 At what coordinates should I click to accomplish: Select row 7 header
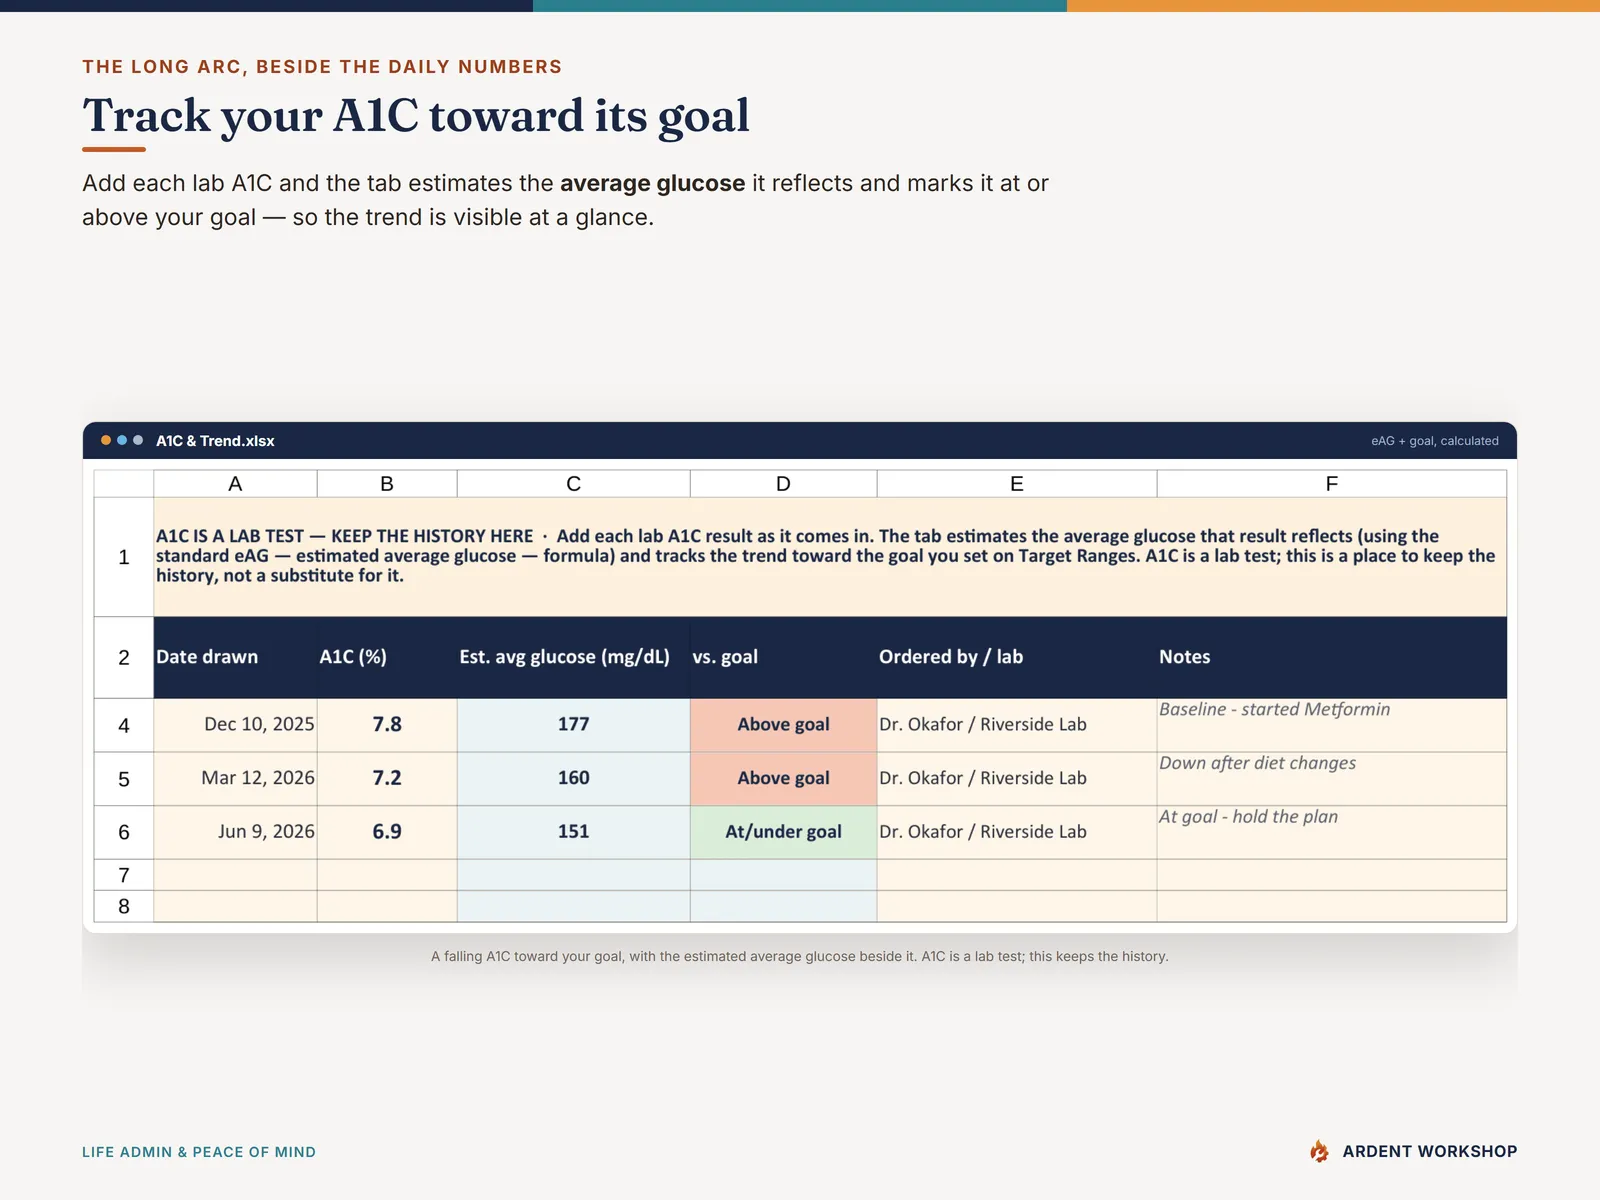pyautogui.click(x=124, y=875)
